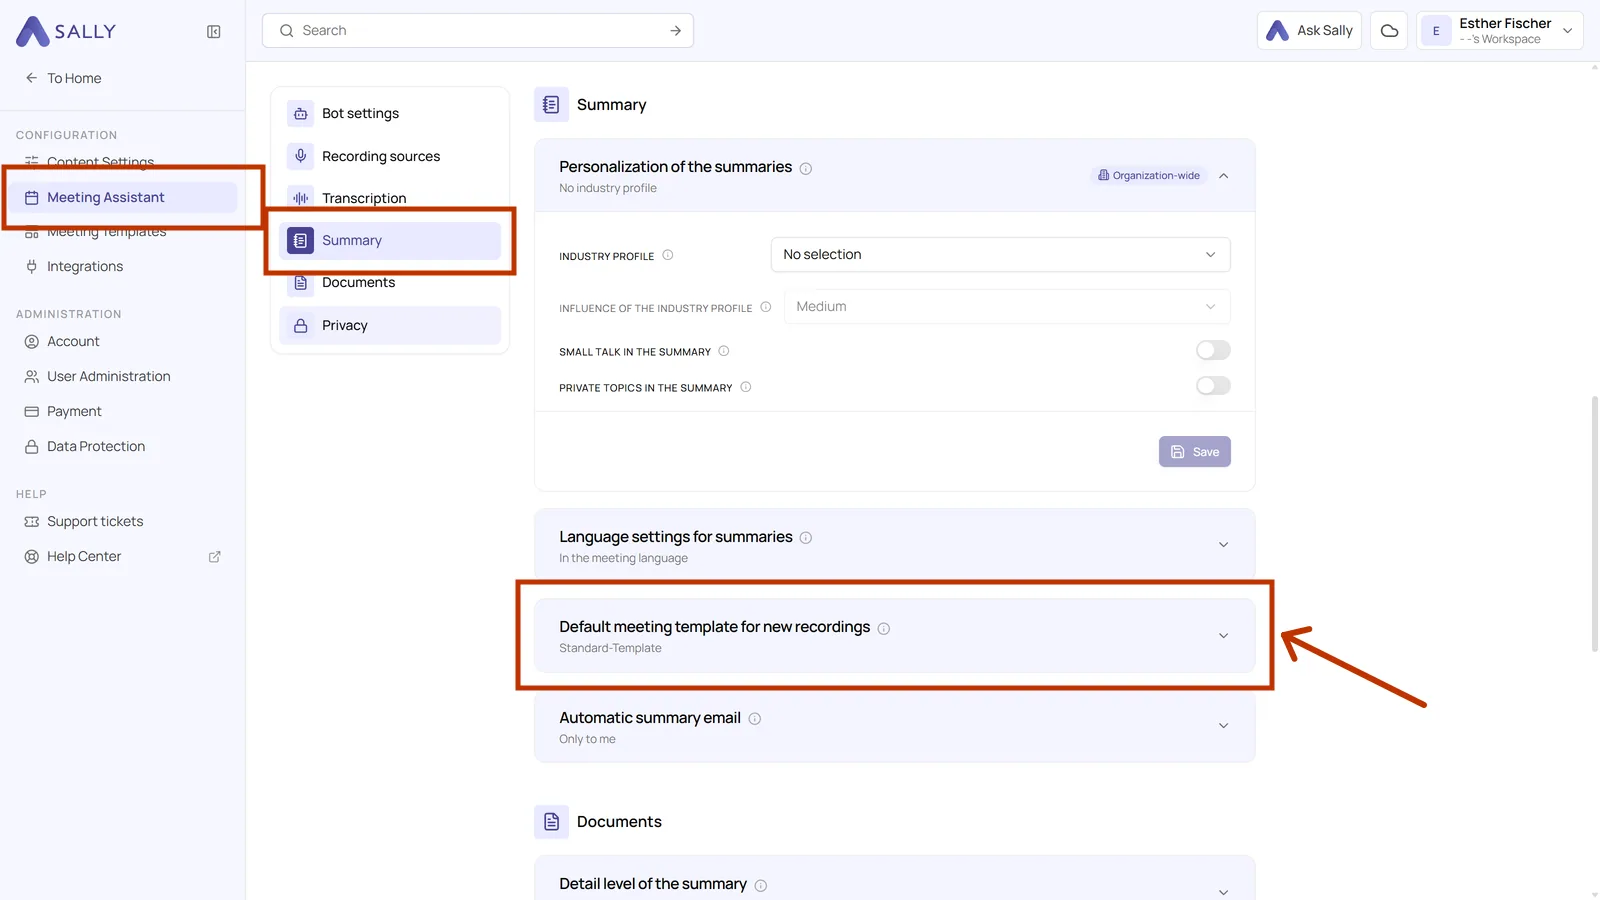1600x900 pixels.
Task: Expand Automatic summary email section
Action: click(1224, 726)
